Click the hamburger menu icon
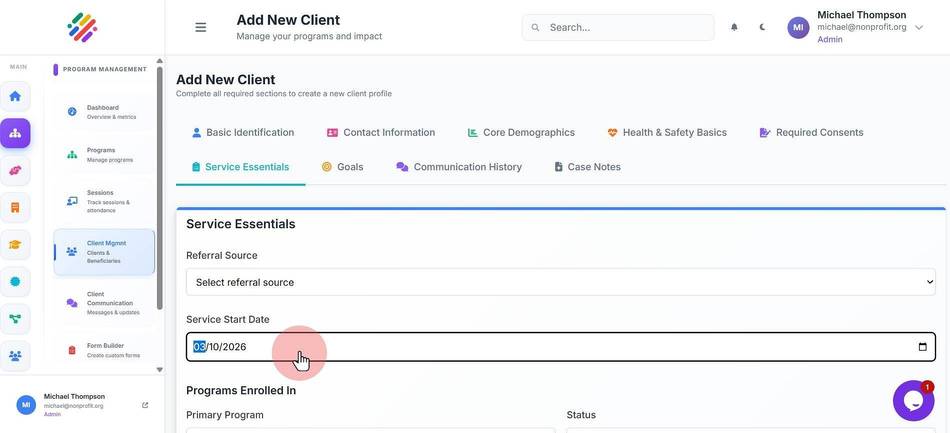Viewport: 950px width, 433px height. point(201,27)
